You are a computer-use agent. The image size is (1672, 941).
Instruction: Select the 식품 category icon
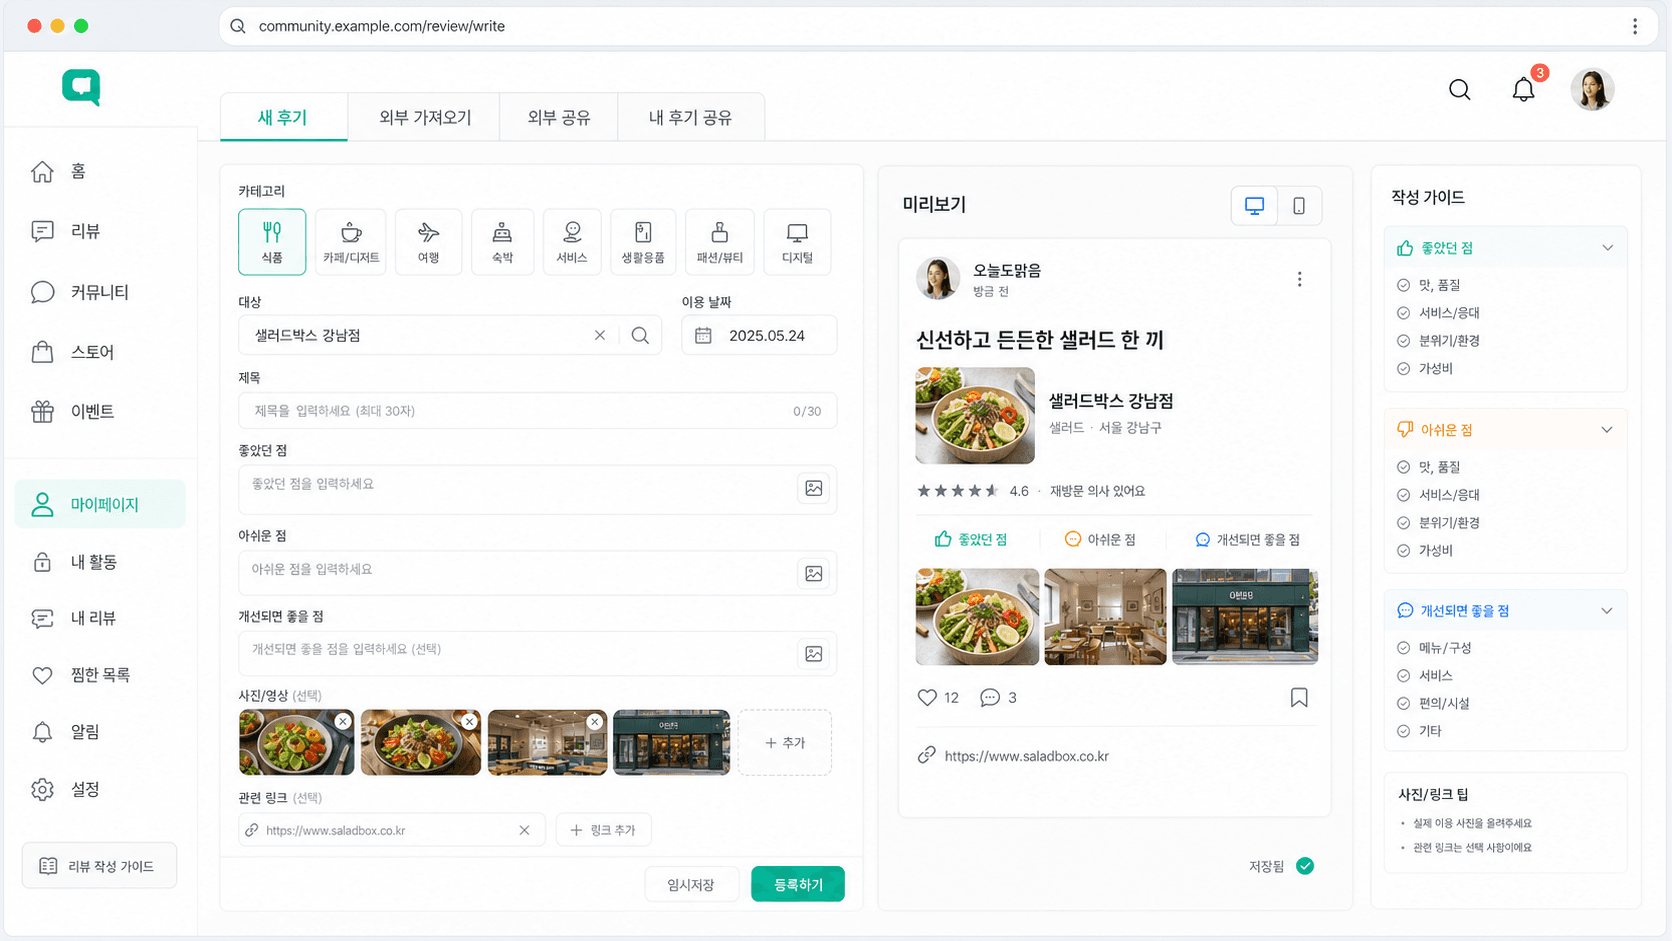(x=272, y=241)
